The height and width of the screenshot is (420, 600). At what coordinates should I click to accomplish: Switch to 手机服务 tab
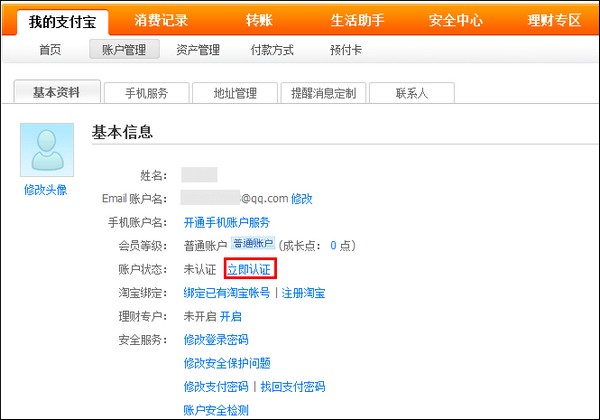[x=147, y=93]
